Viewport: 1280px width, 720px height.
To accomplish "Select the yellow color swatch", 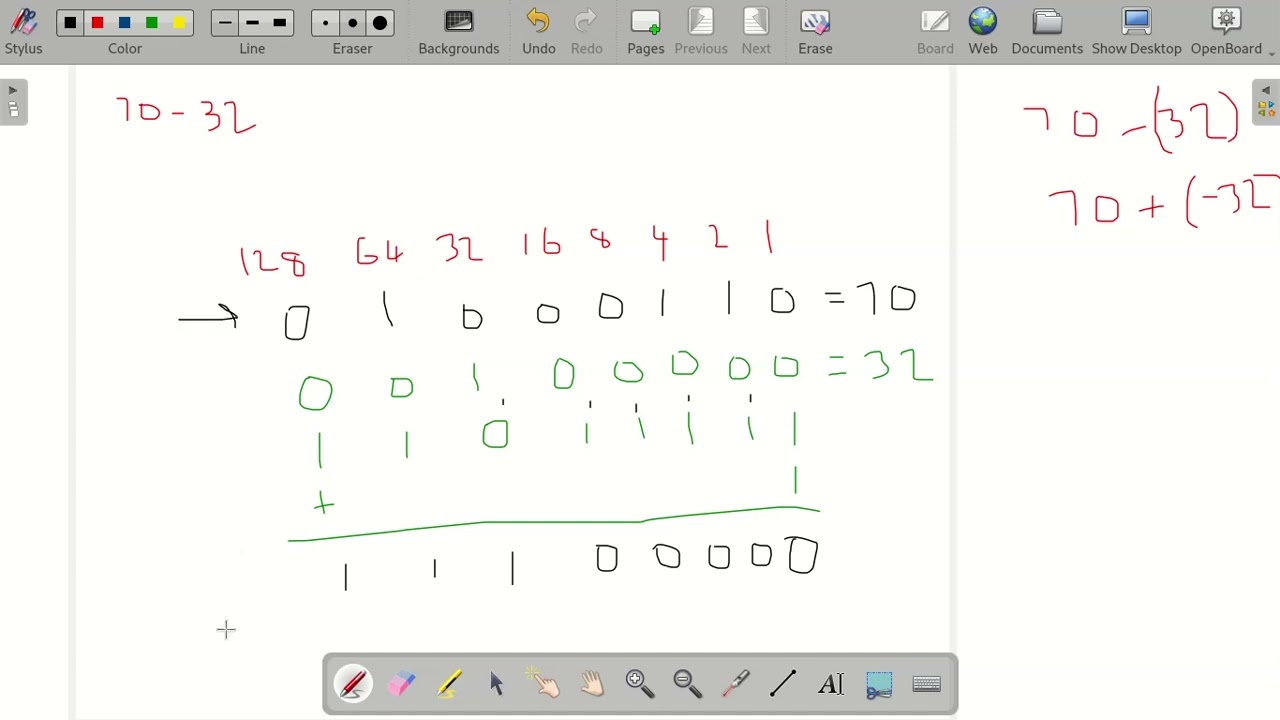I will pos(180,23).
